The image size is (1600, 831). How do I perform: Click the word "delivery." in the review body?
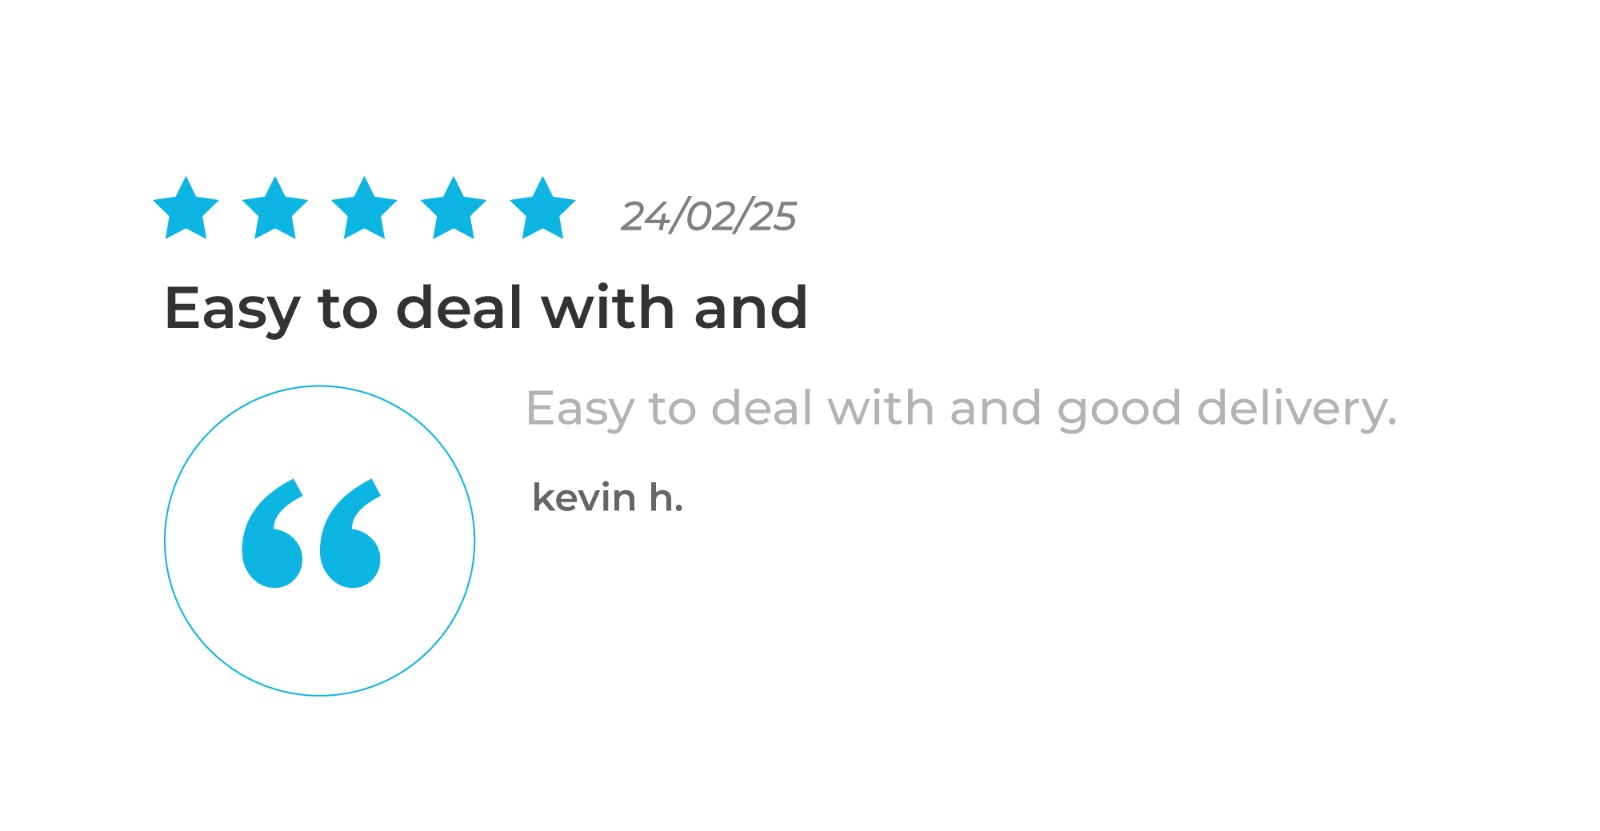tap(1296, 409)
